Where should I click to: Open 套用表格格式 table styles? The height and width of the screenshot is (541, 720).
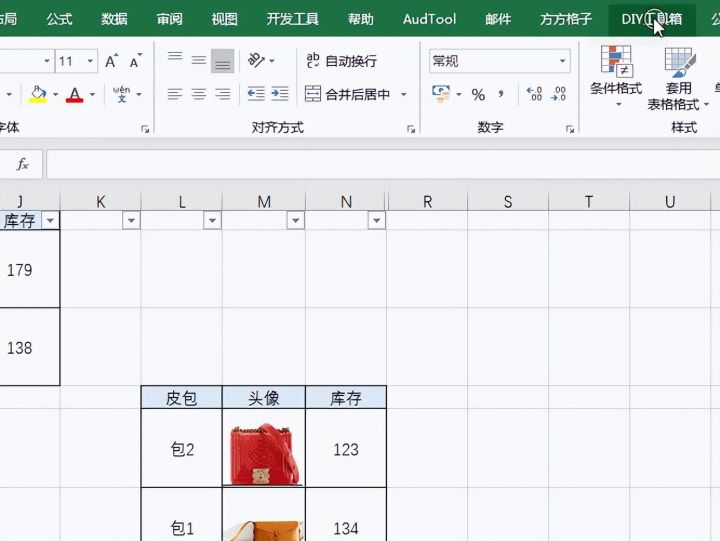(678, 78)
